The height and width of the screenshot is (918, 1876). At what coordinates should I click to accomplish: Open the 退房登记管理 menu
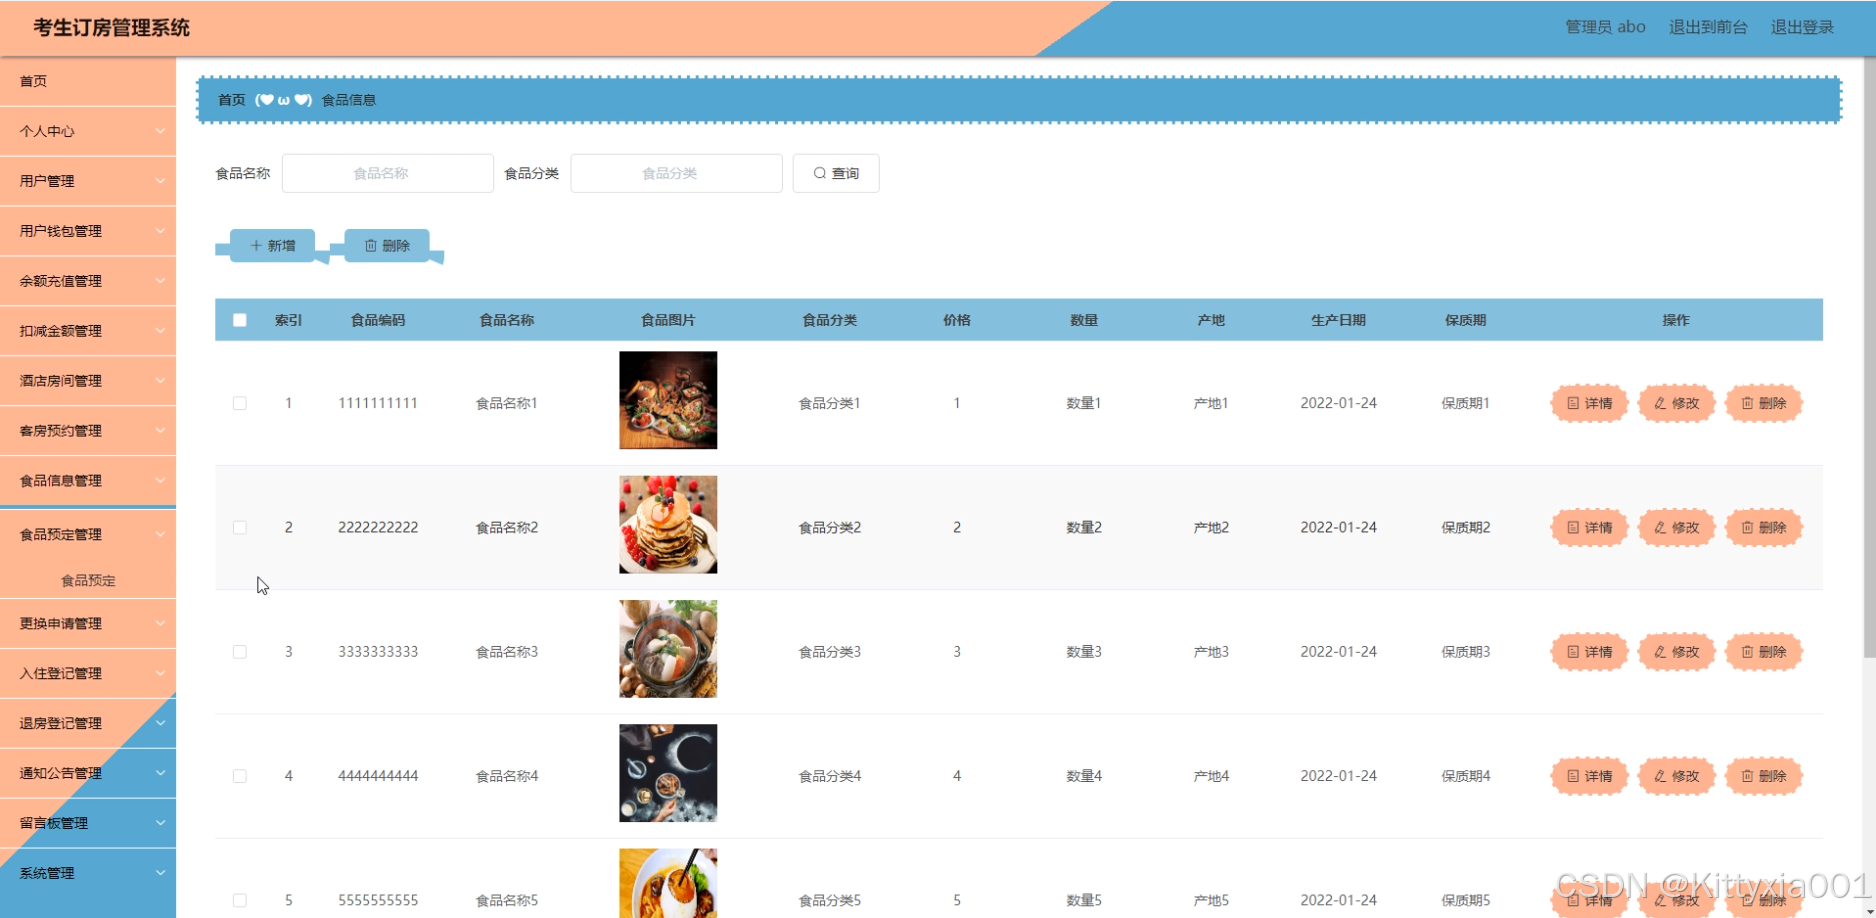(x=88, y=723)
